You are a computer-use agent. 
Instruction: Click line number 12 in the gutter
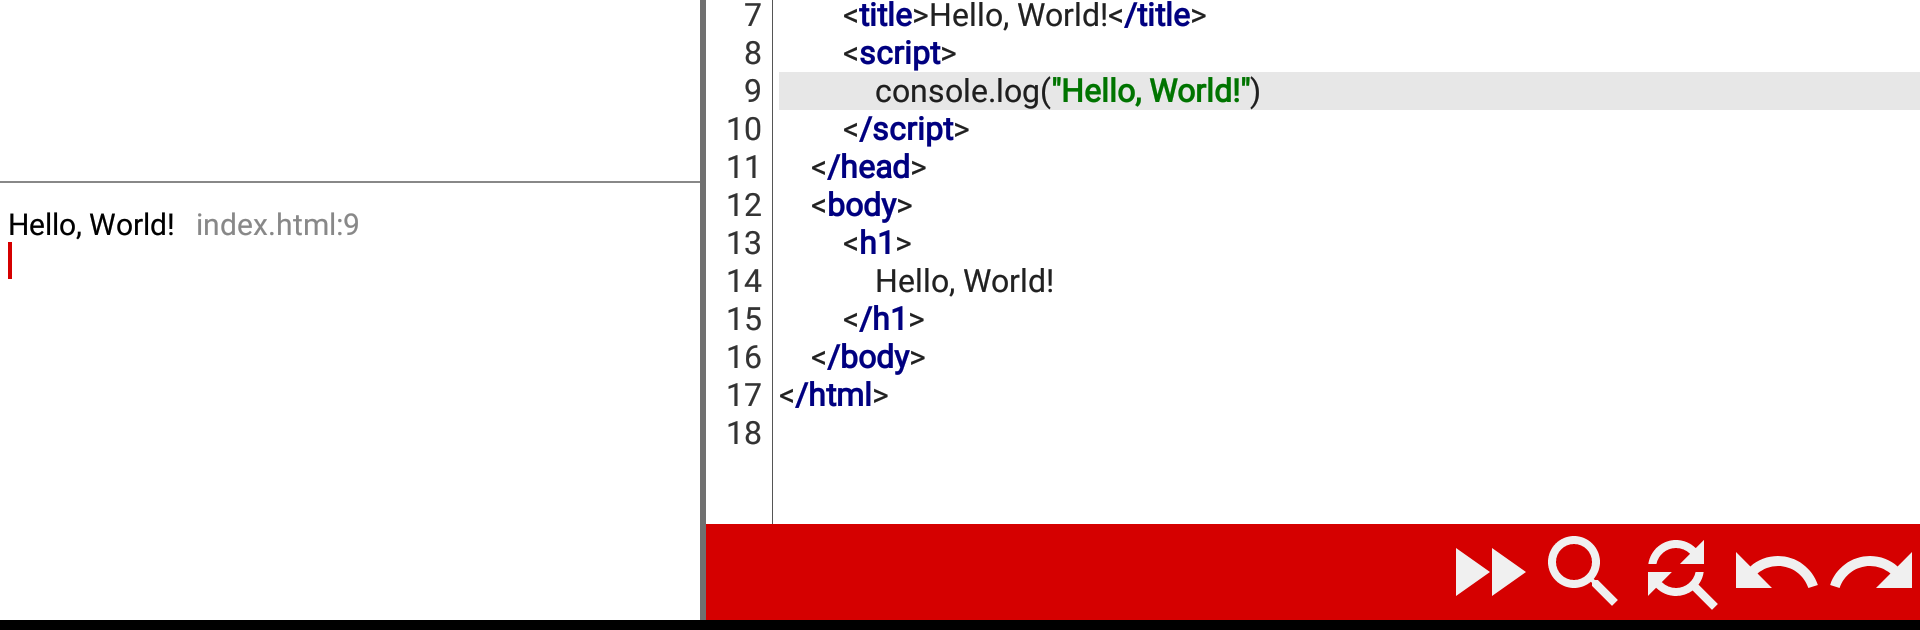click(x=744, y=205)
